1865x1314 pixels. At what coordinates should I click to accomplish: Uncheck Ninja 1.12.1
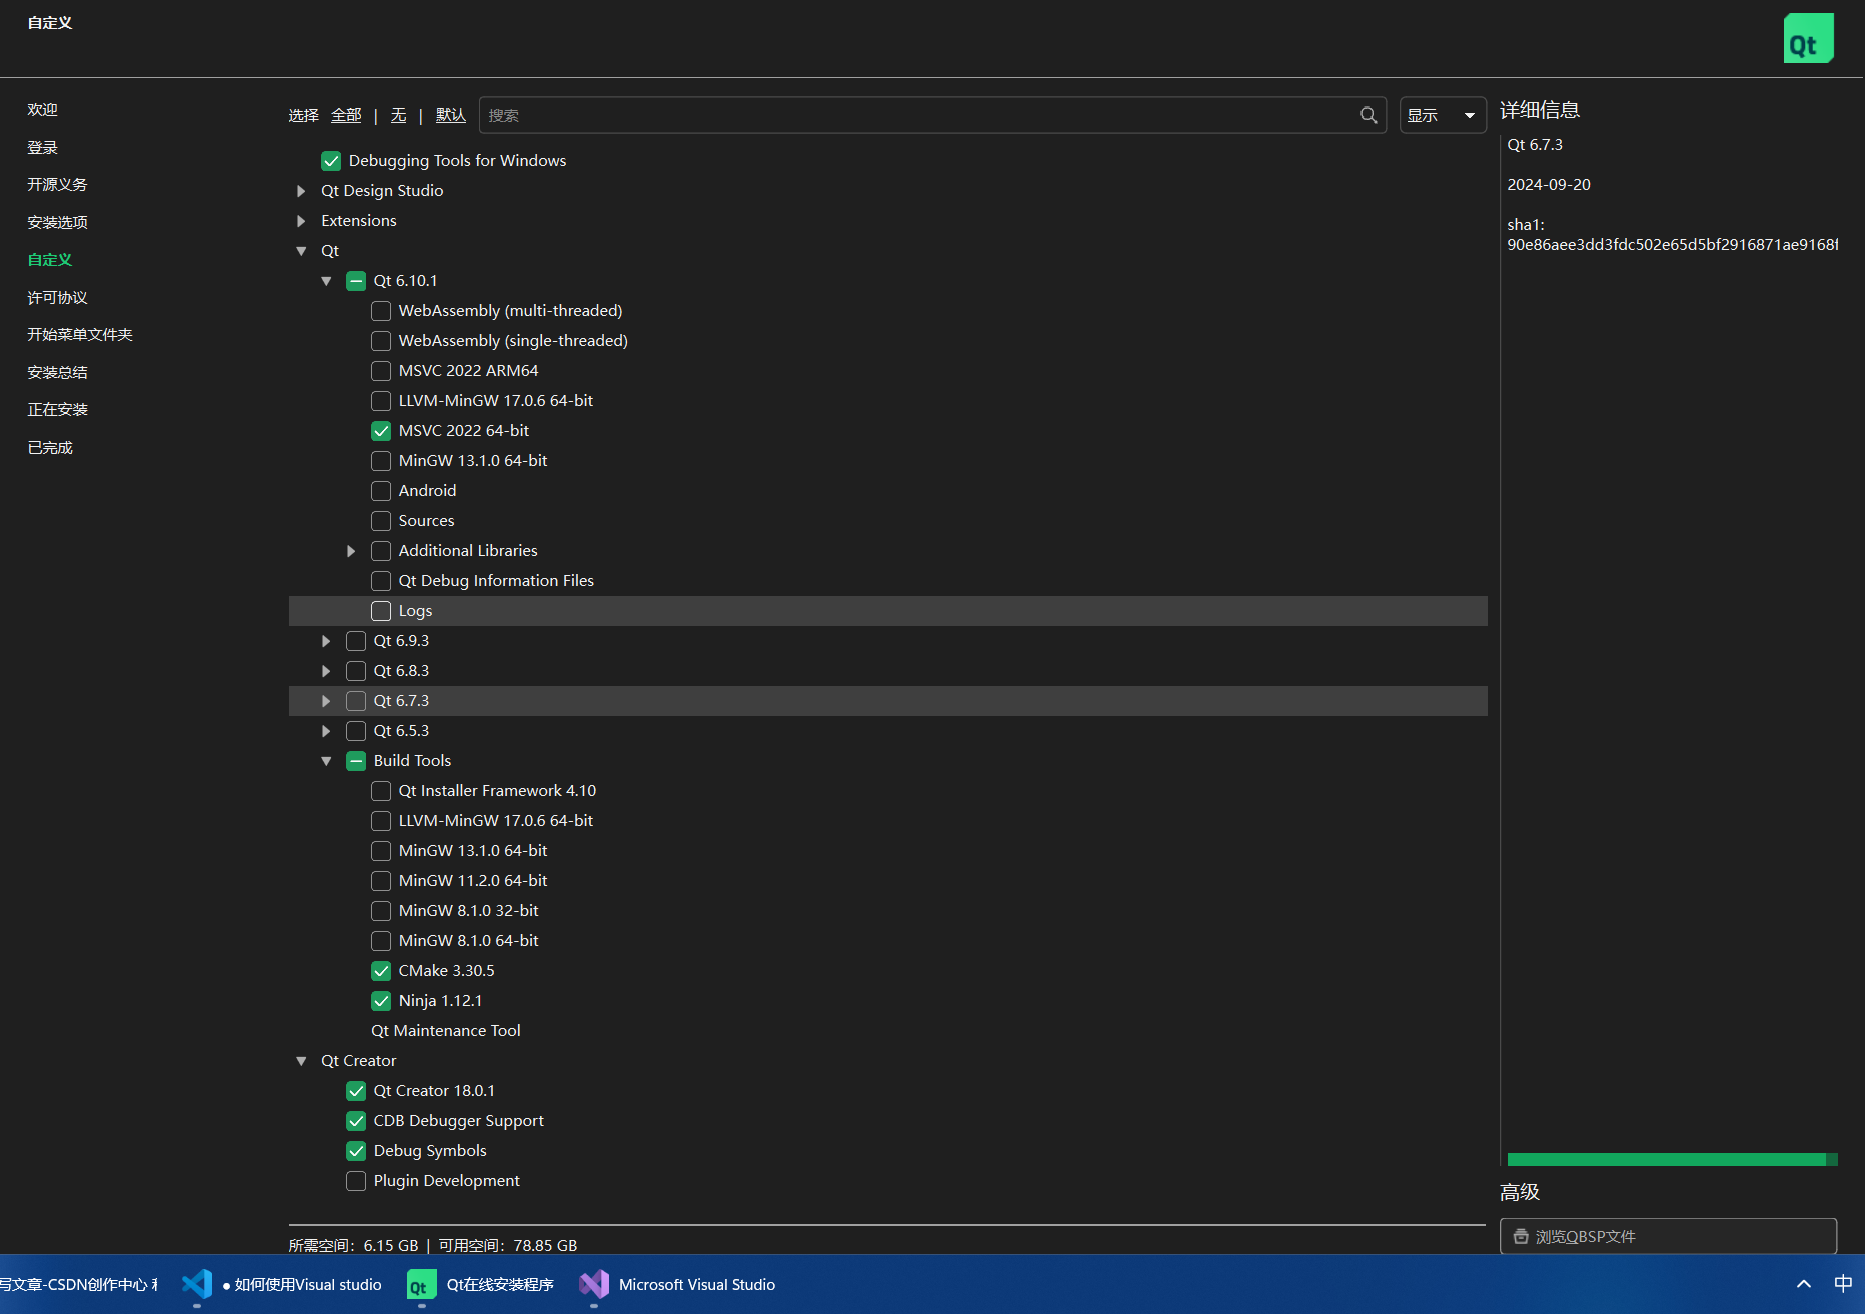pyautogui.click(x=381, y=1001)
